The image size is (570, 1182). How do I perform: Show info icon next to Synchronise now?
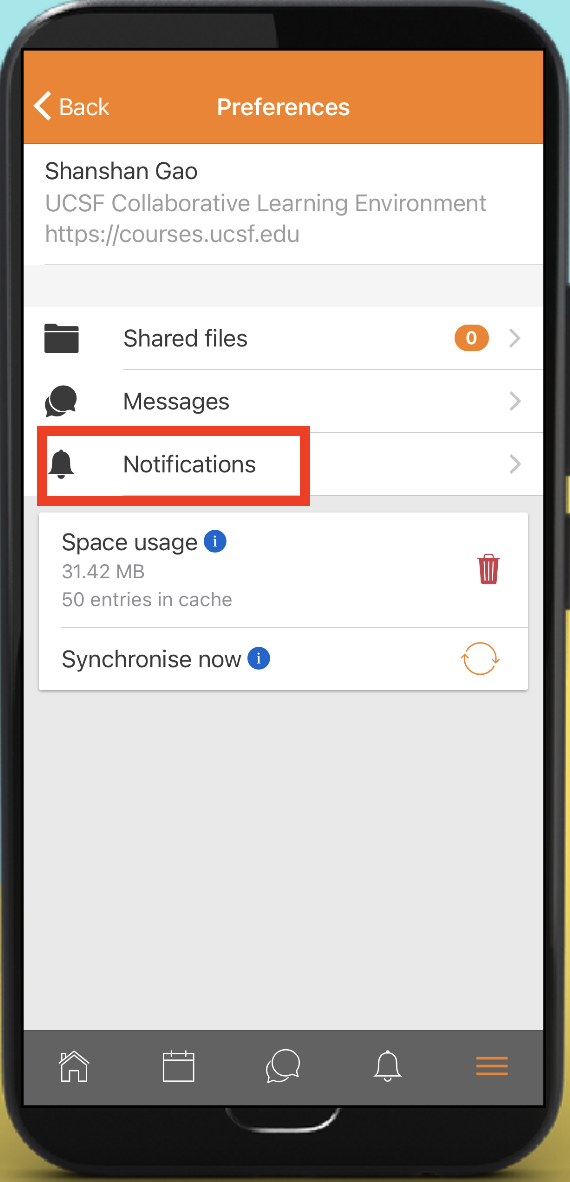259,659
